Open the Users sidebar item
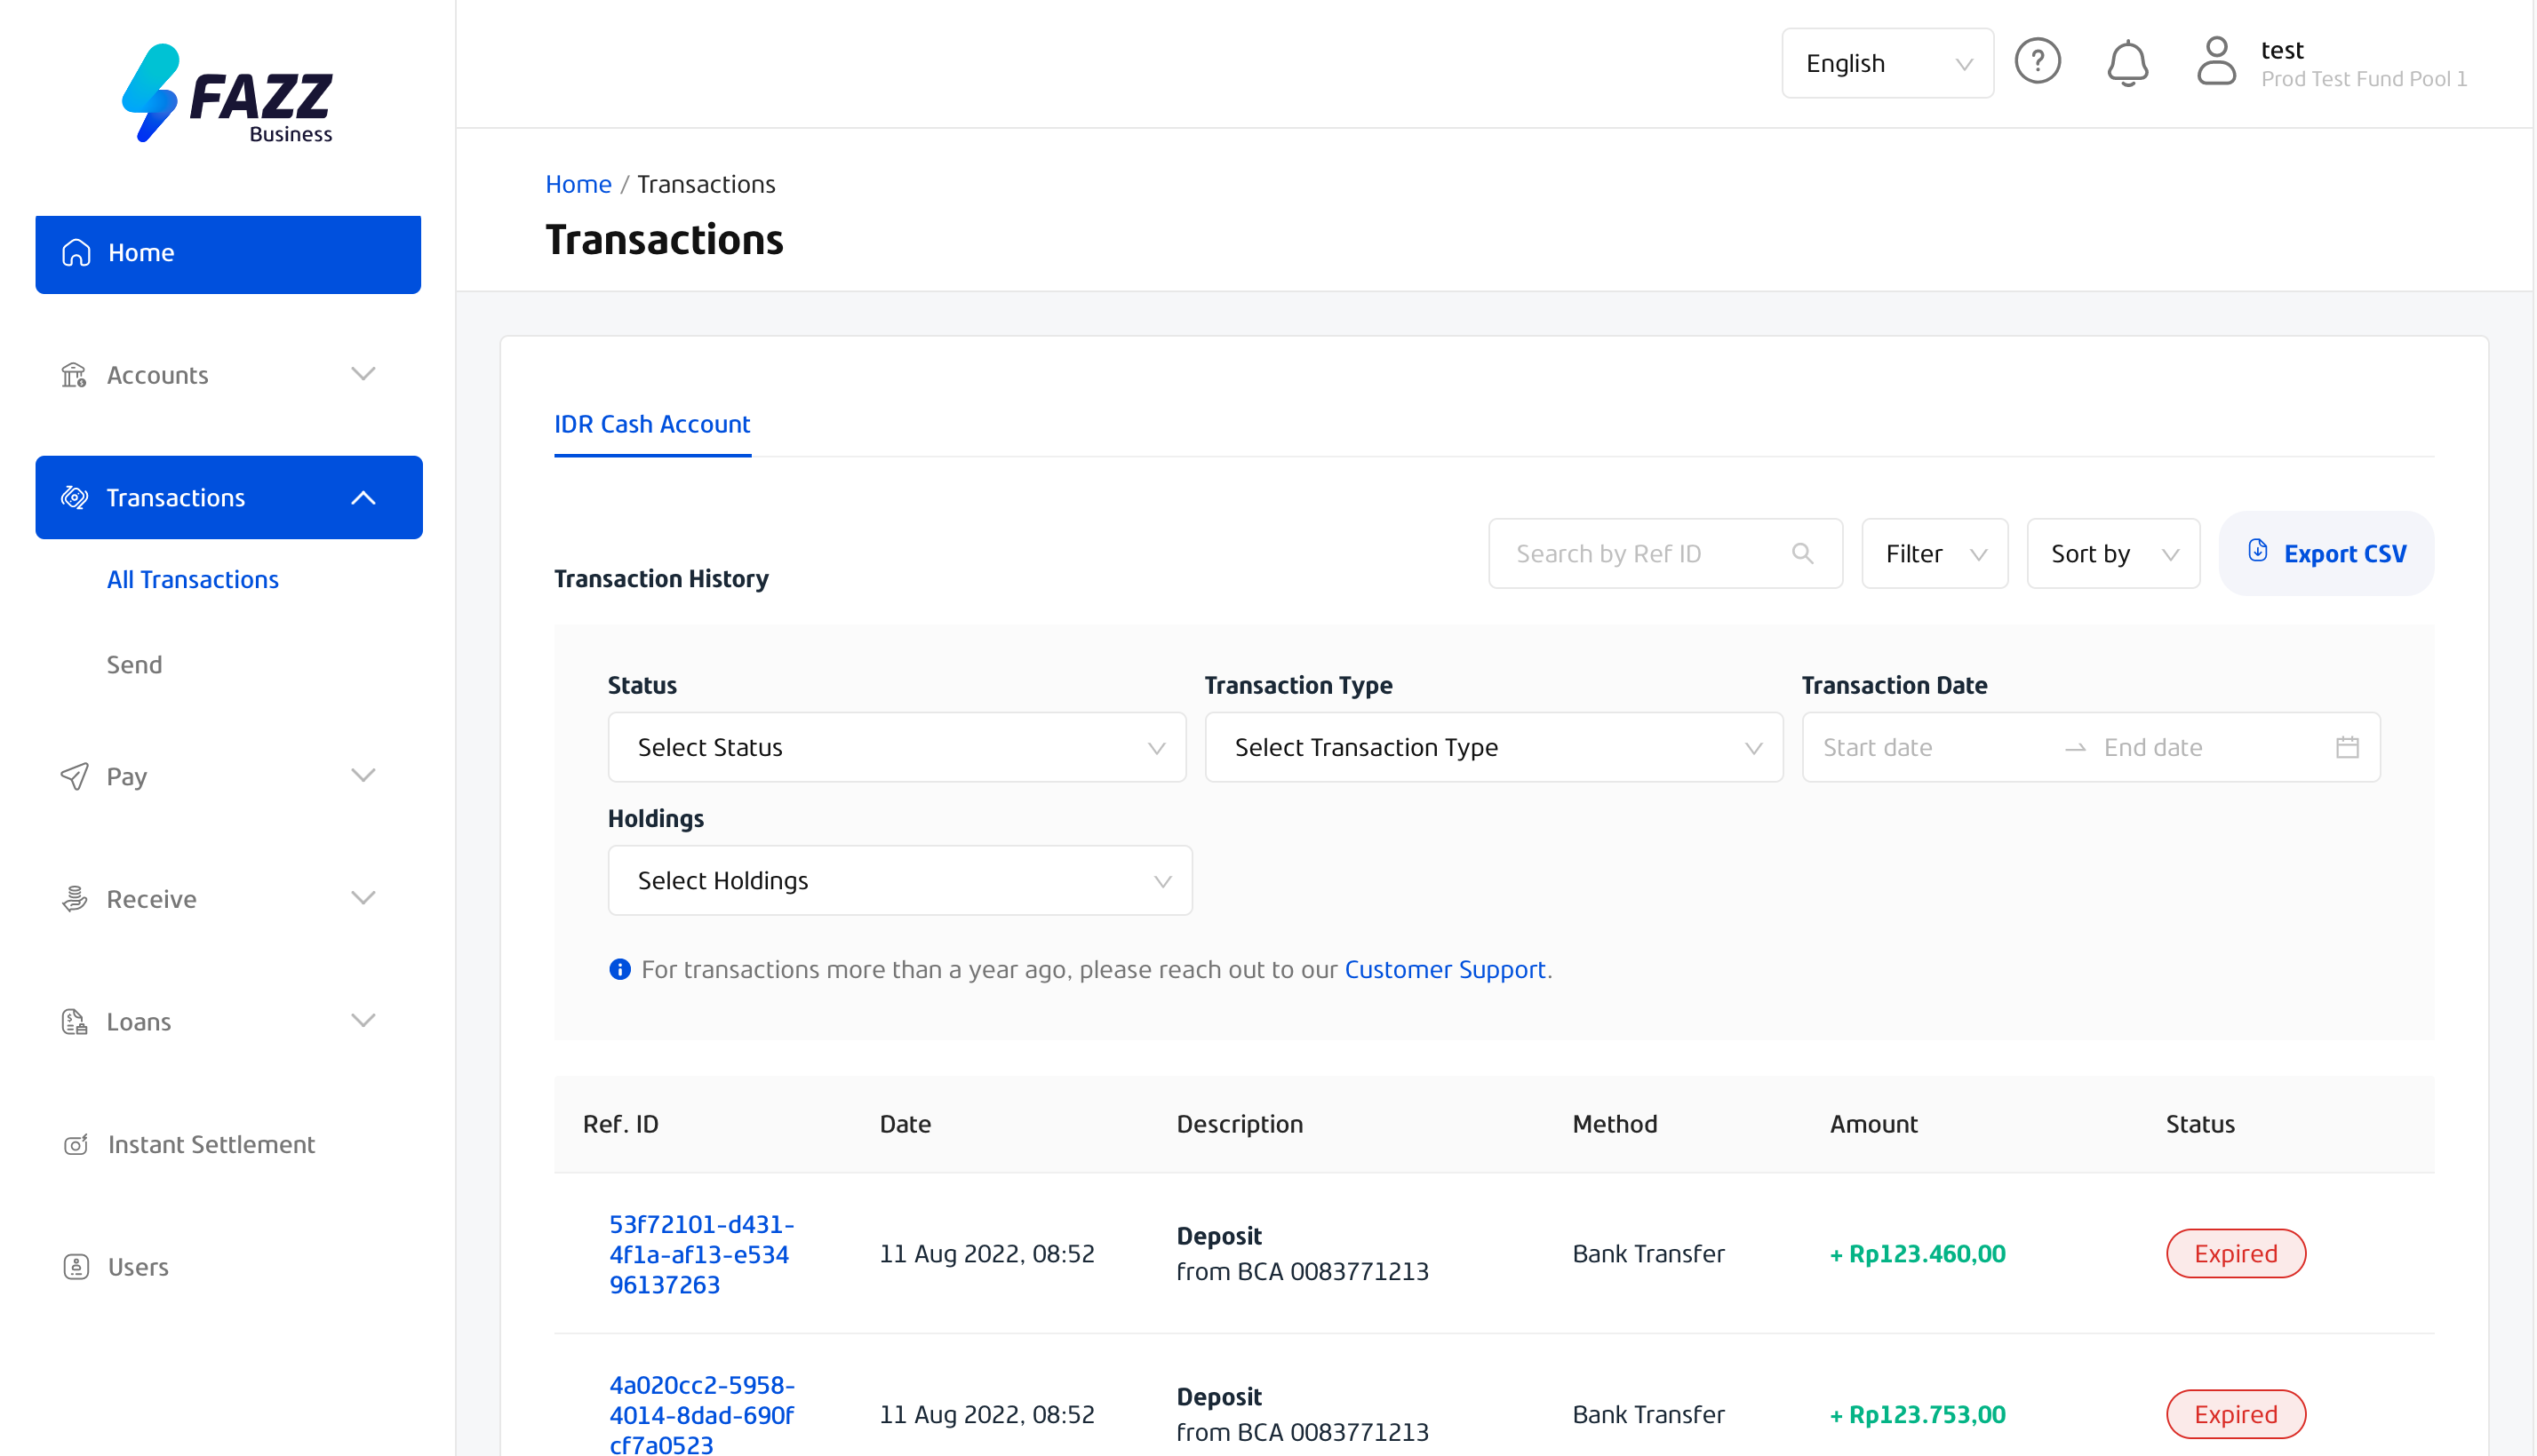 pos(138,1266)
